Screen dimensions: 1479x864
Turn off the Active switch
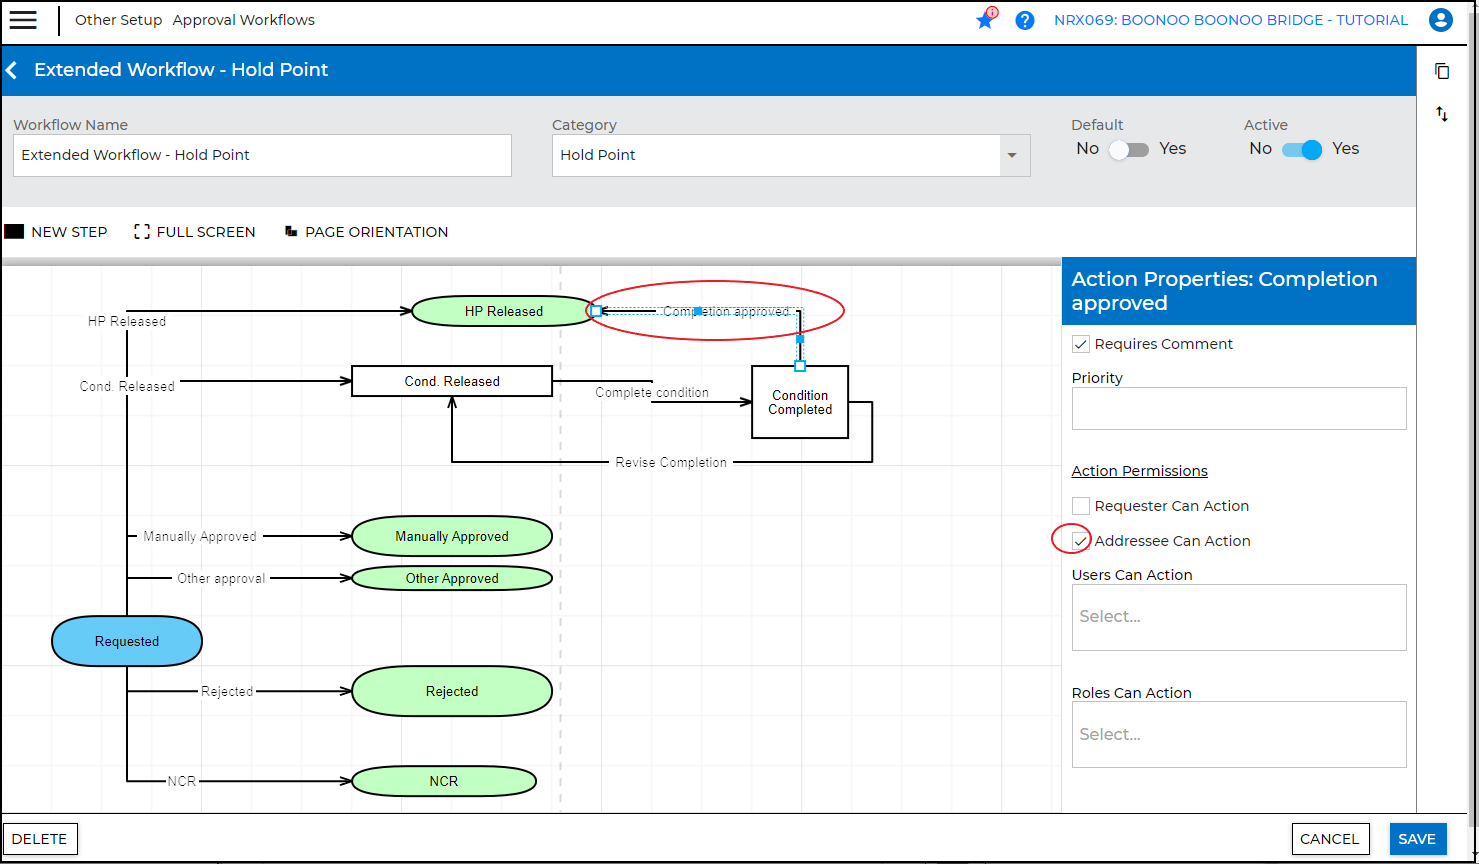pyautogui.click(x=1301, y=149)
